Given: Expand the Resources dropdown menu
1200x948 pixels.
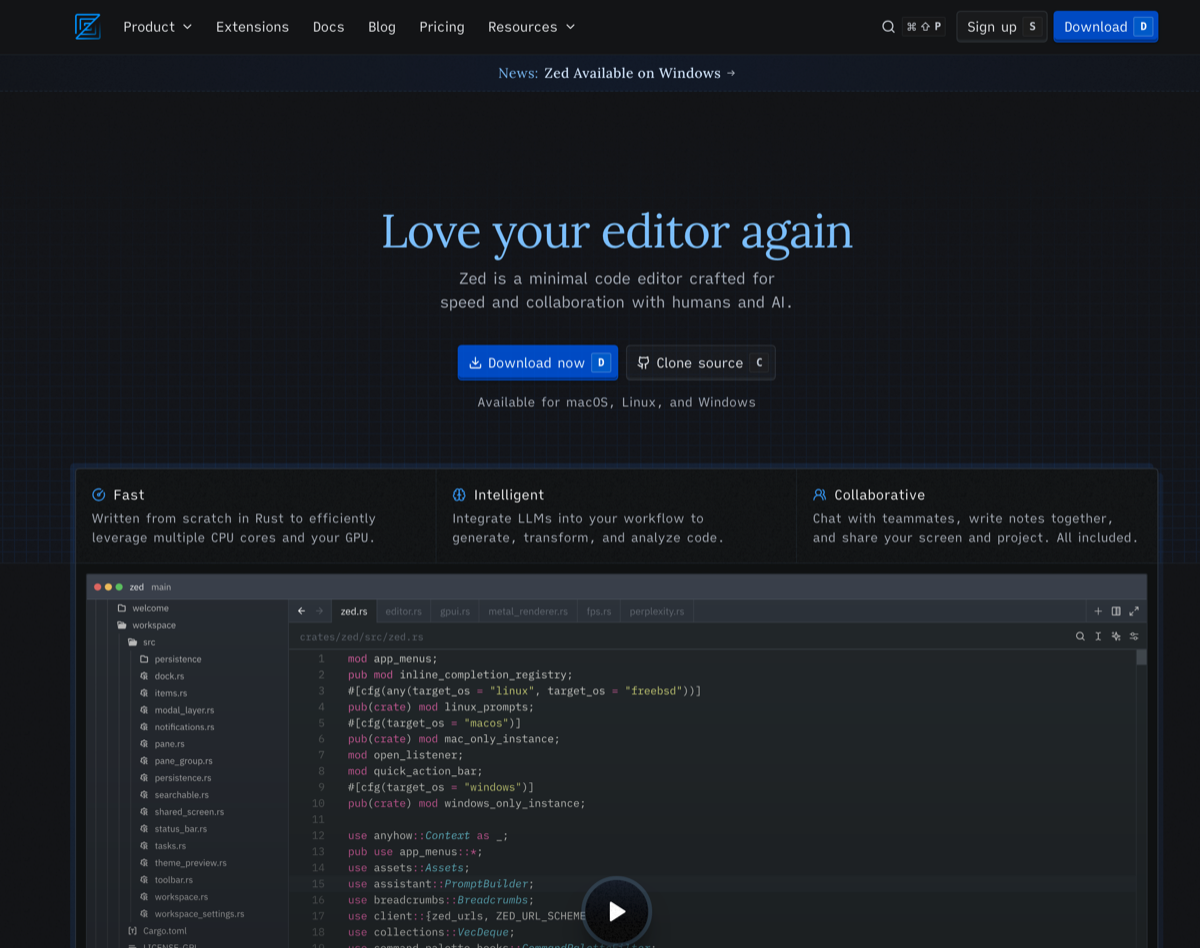Looking at the screenshot, I should point(531,27).
